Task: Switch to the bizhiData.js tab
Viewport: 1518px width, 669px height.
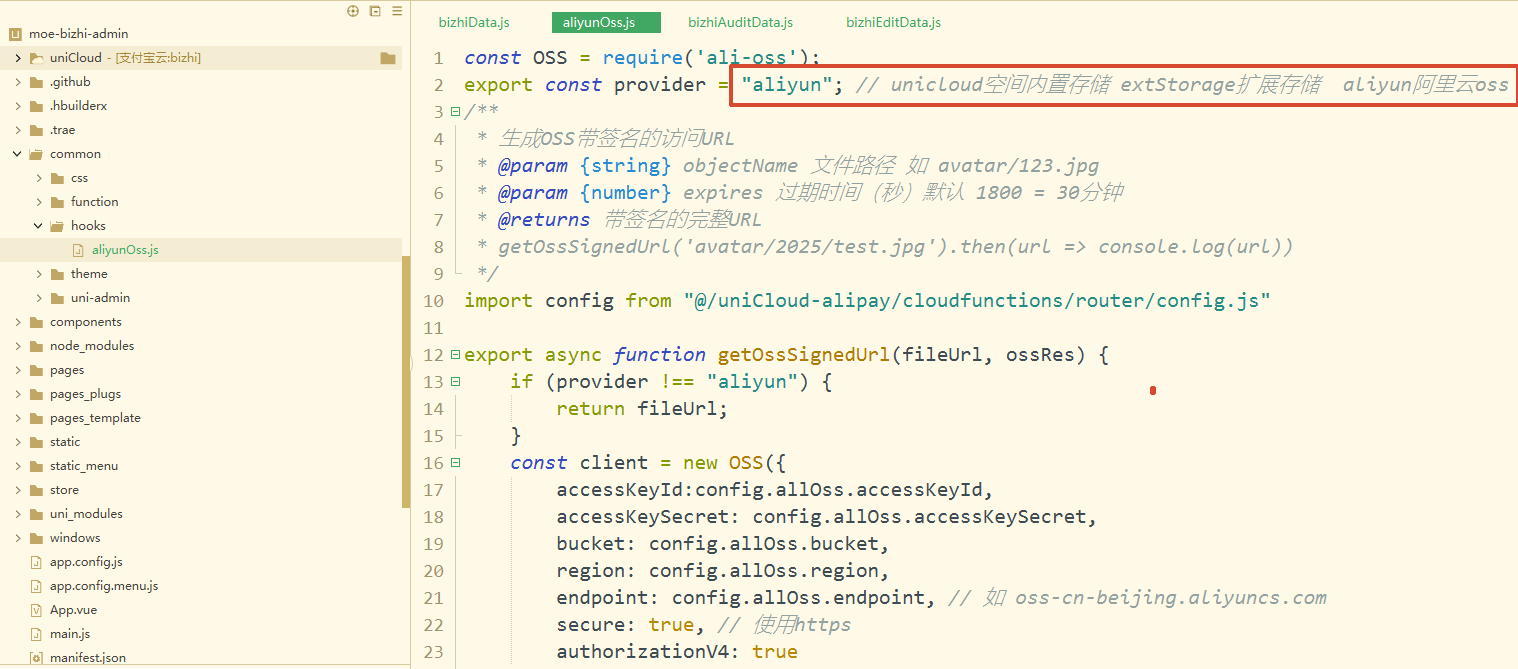Action: pyautogui.click(x=474, y=22)
